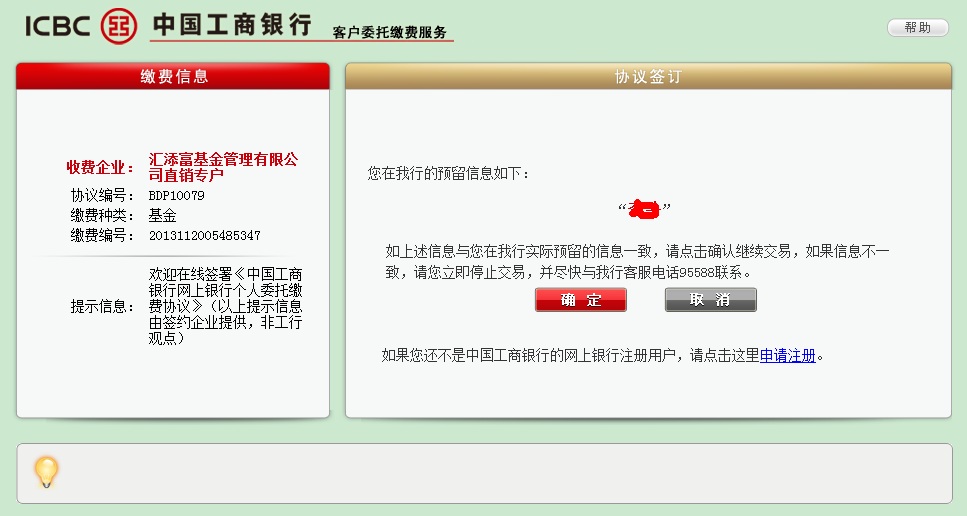The width and height of the screenshot is (967, 516).
Task: Click the agreement number BDP10079
Action: [176, 196]
